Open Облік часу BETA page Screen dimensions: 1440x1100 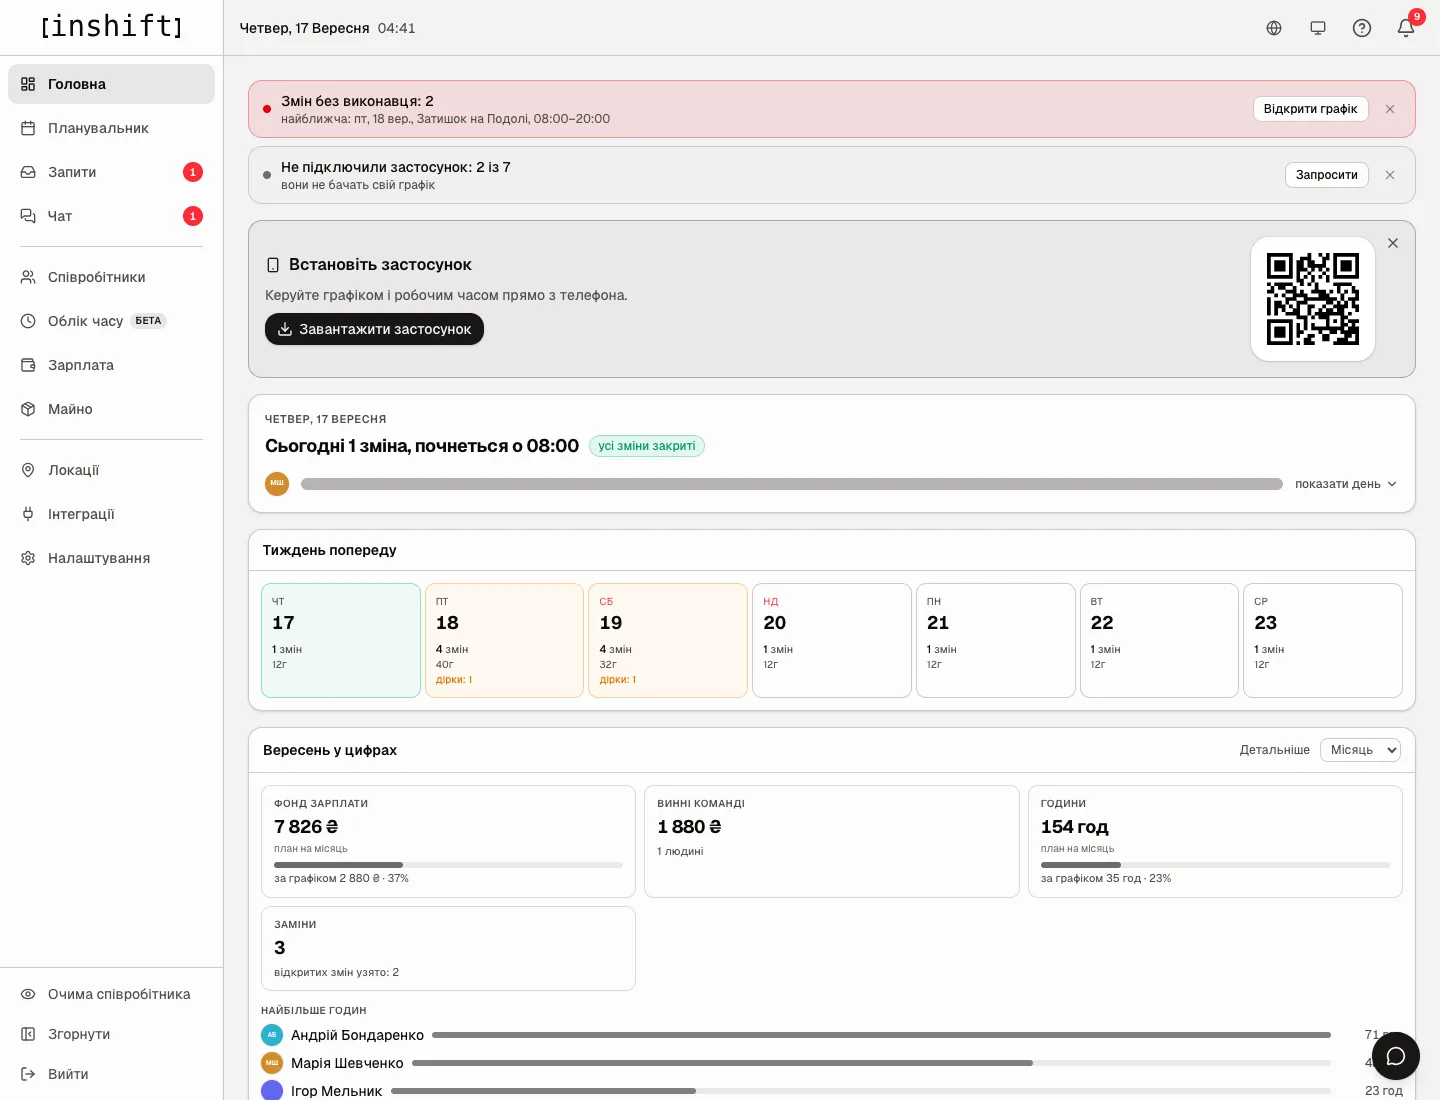tap(111, 321)
